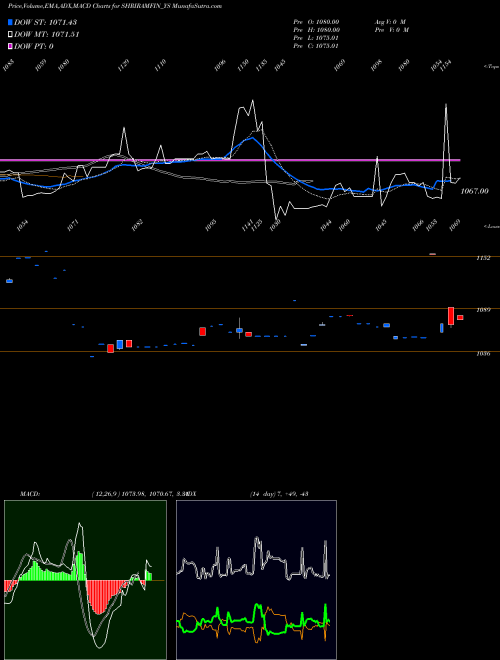Click the white DOW MT legend swatch
Viewport: 500px width, 660px height.
pos(10,34)
